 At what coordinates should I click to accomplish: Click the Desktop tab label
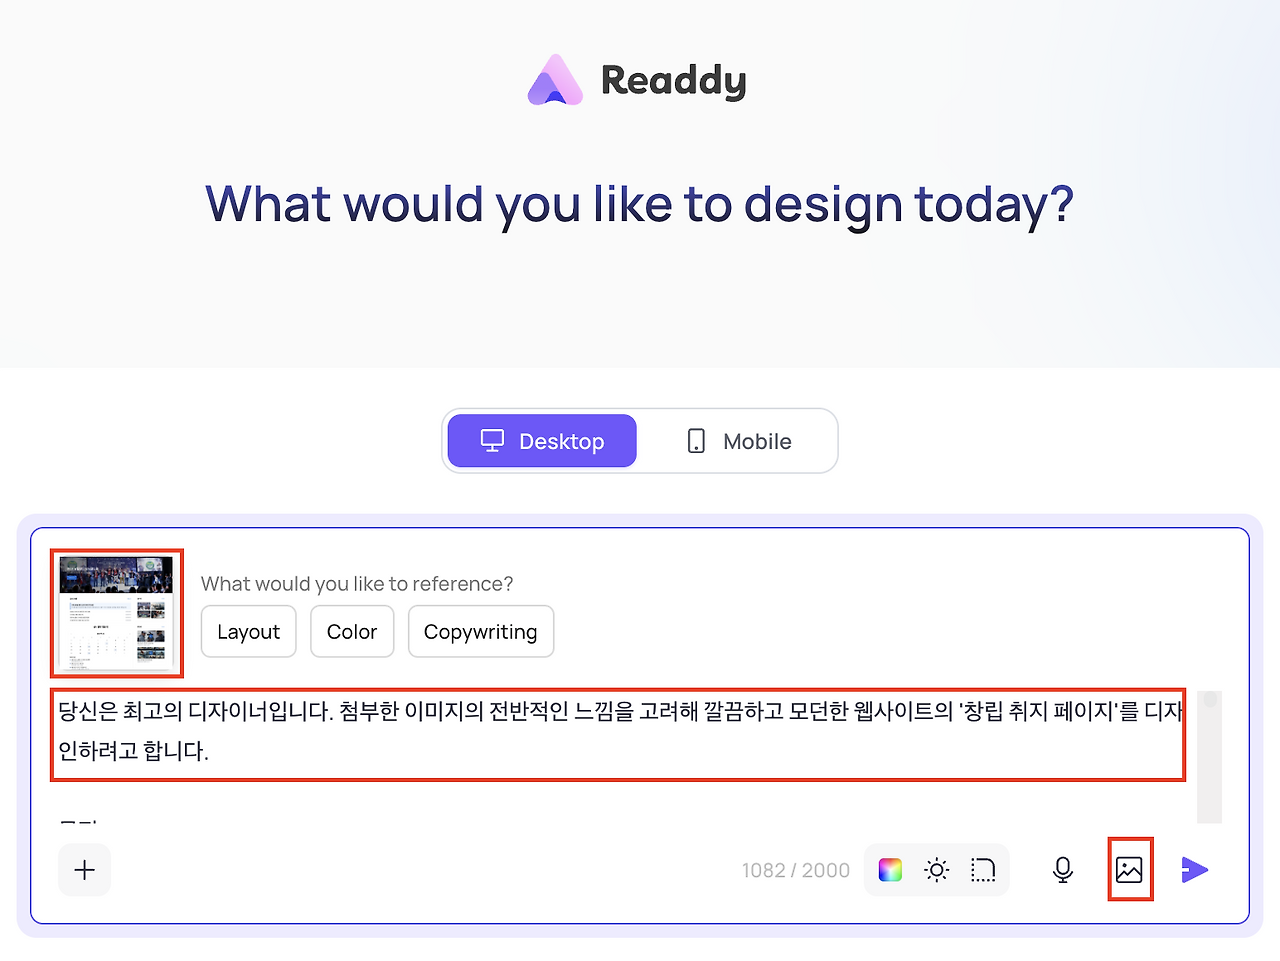pyautogui.click(x=561, y=440)
